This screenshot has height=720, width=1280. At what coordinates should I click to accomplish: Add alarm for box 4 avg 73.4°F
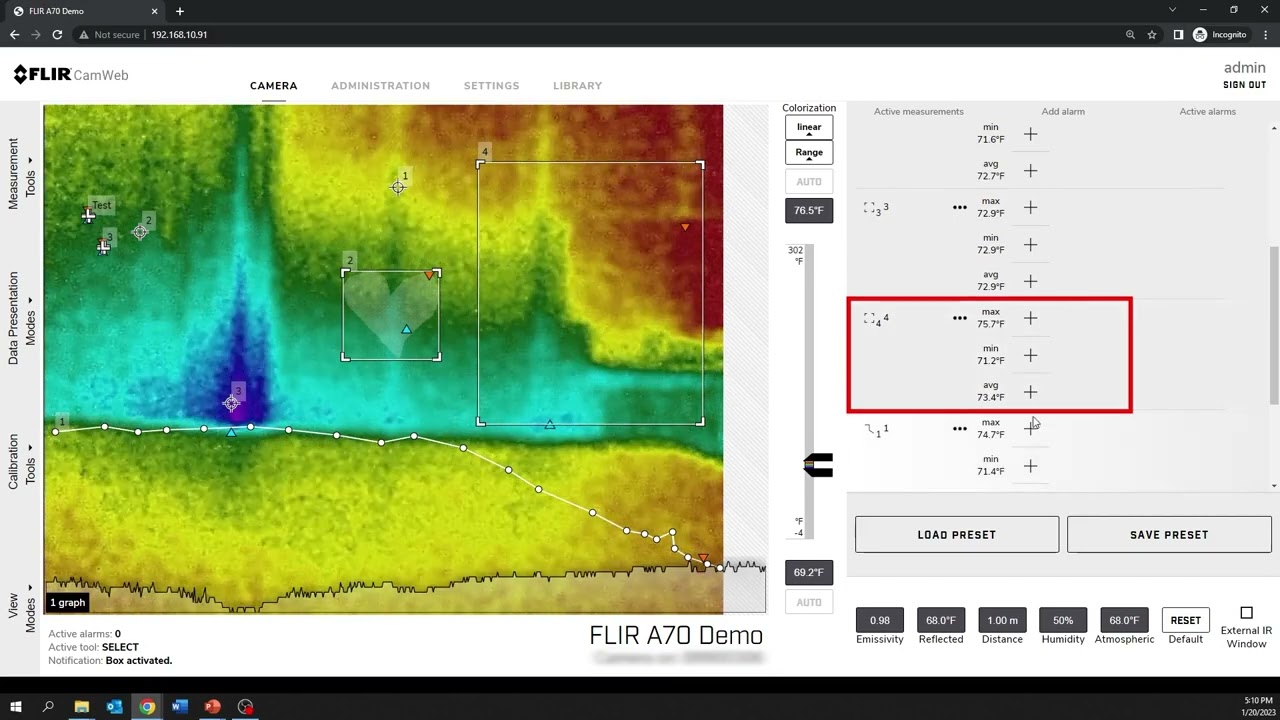[1030, 392]
